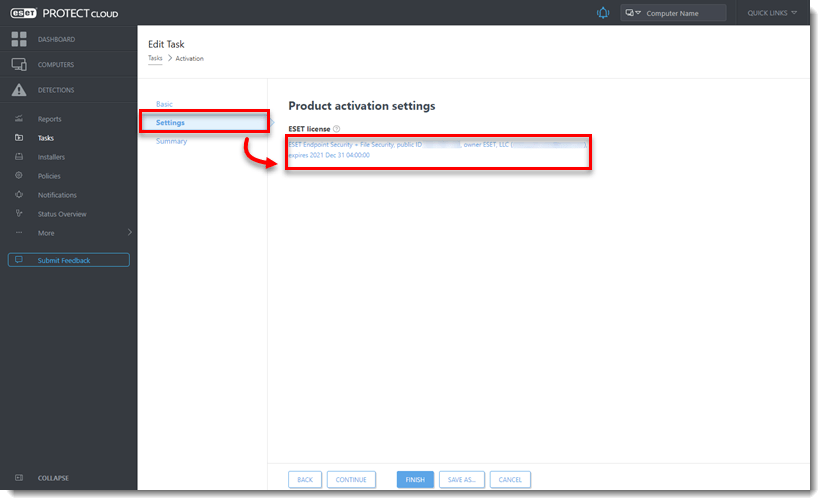Click the More ellipsis icon
819x499 pixels.
19,233
